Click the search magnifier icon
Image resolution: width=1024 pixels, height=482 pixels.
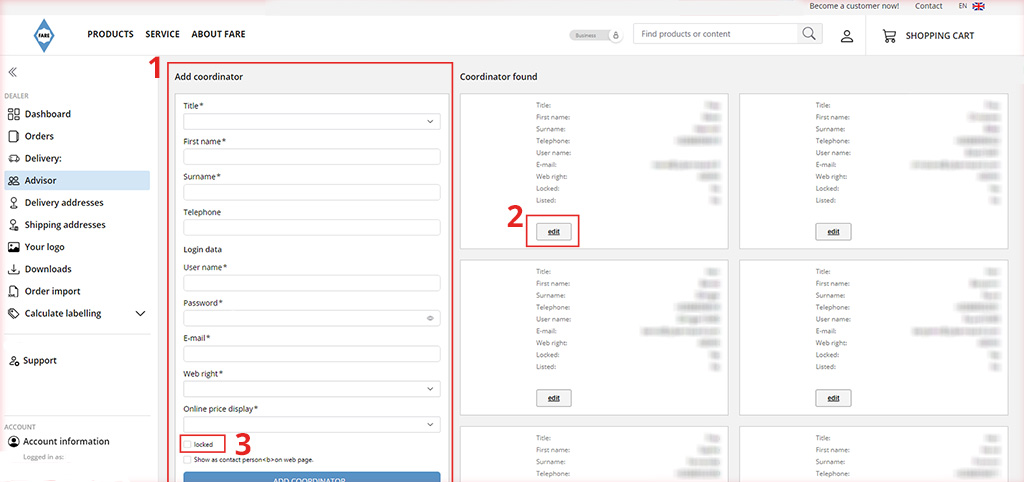coord(809,34)
